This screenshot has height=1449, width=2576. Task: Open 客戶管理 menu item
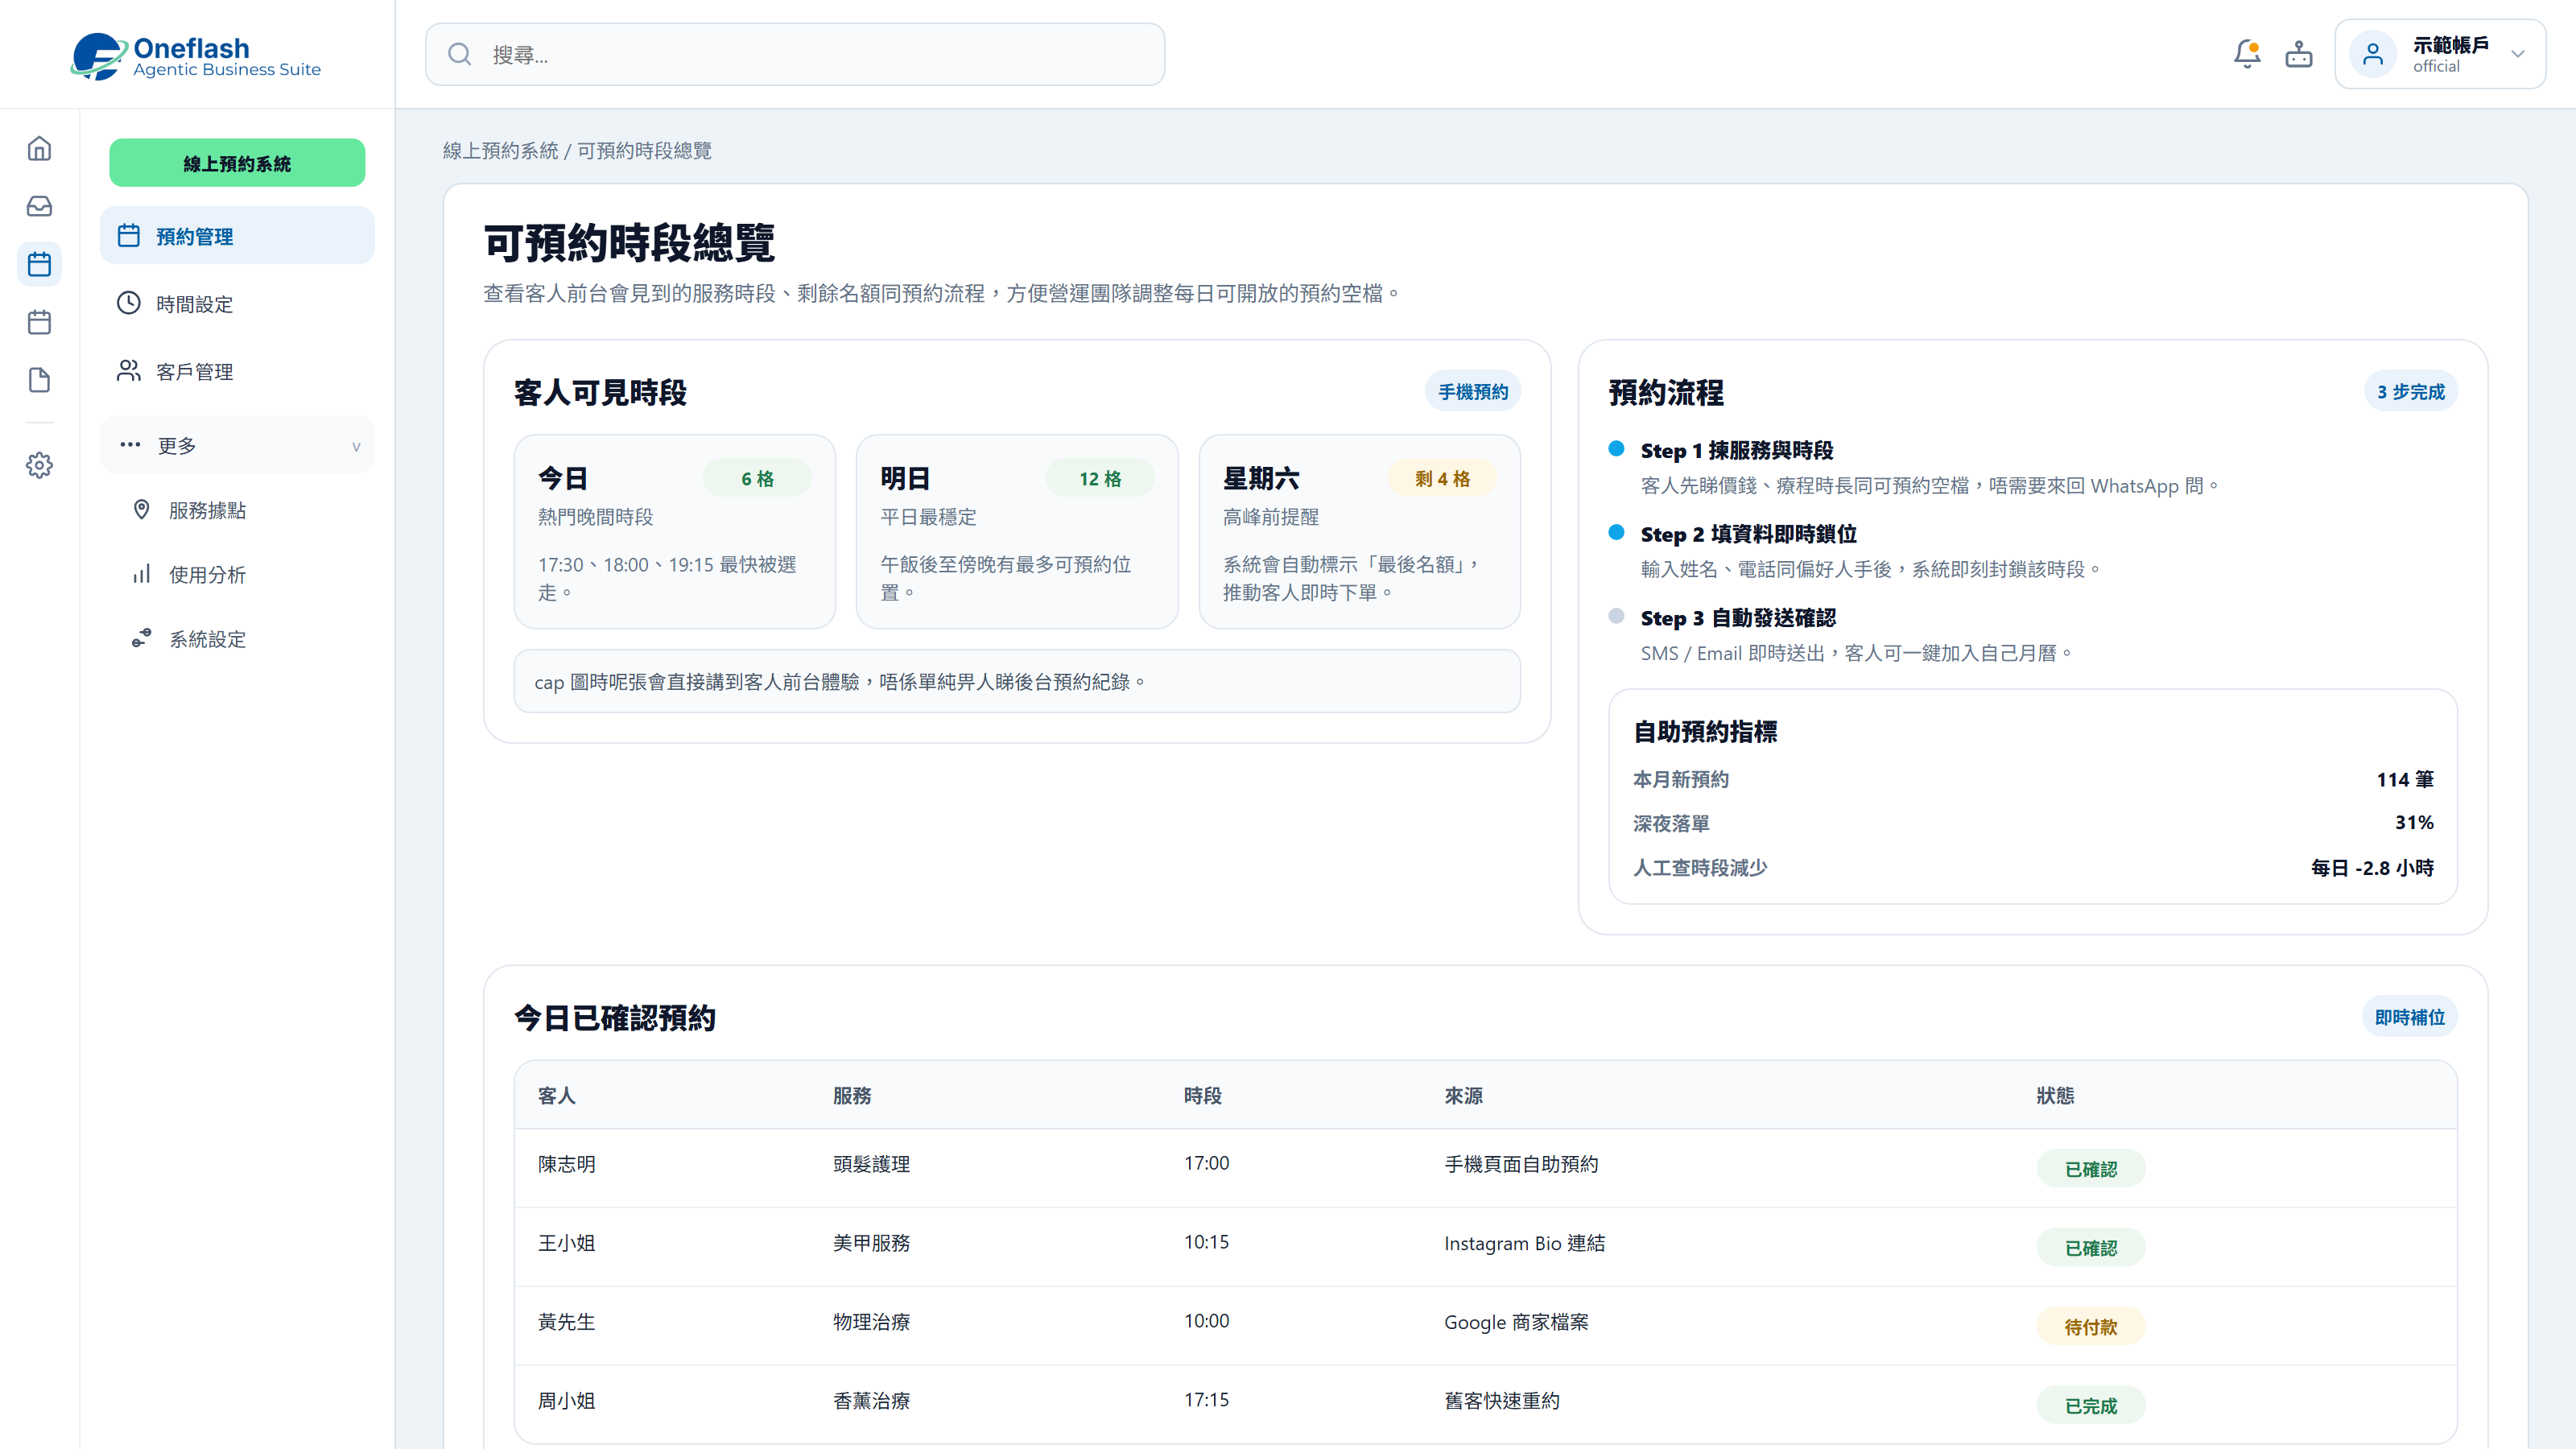point(237,372)
